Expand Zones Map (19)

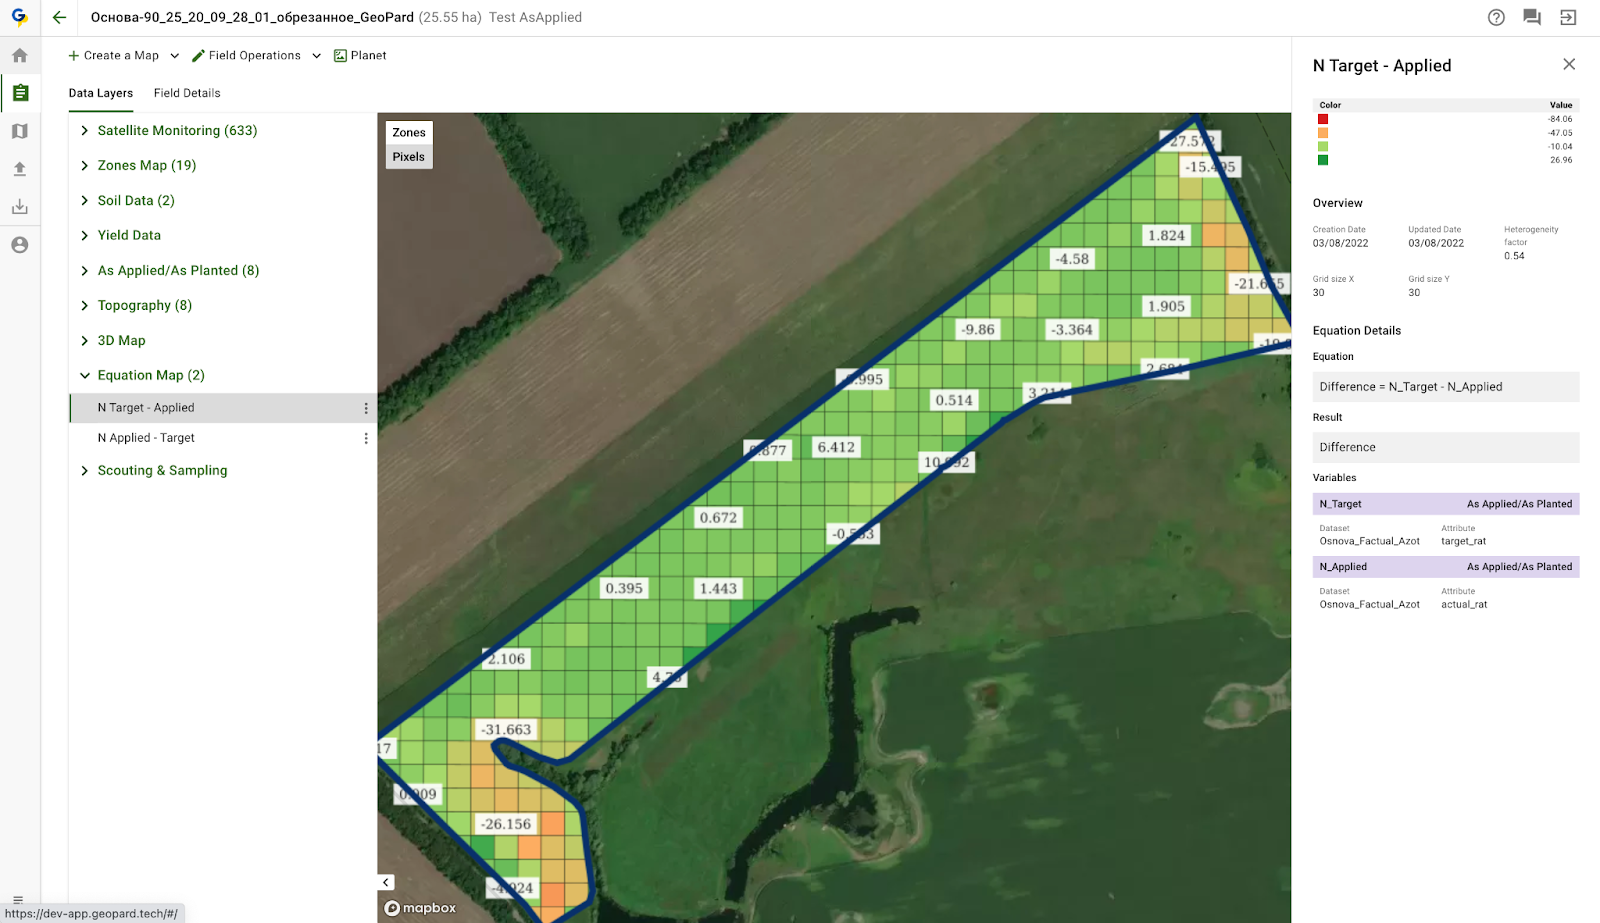85,166
